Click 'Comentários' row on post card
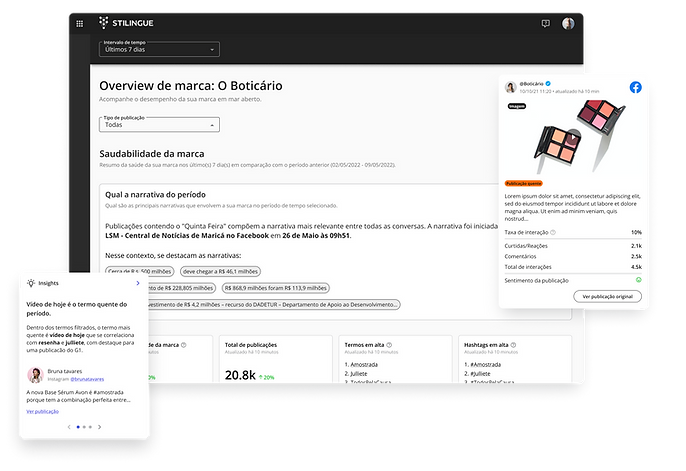The height and width of the screenshot is (471, 686). pos(573,256)
